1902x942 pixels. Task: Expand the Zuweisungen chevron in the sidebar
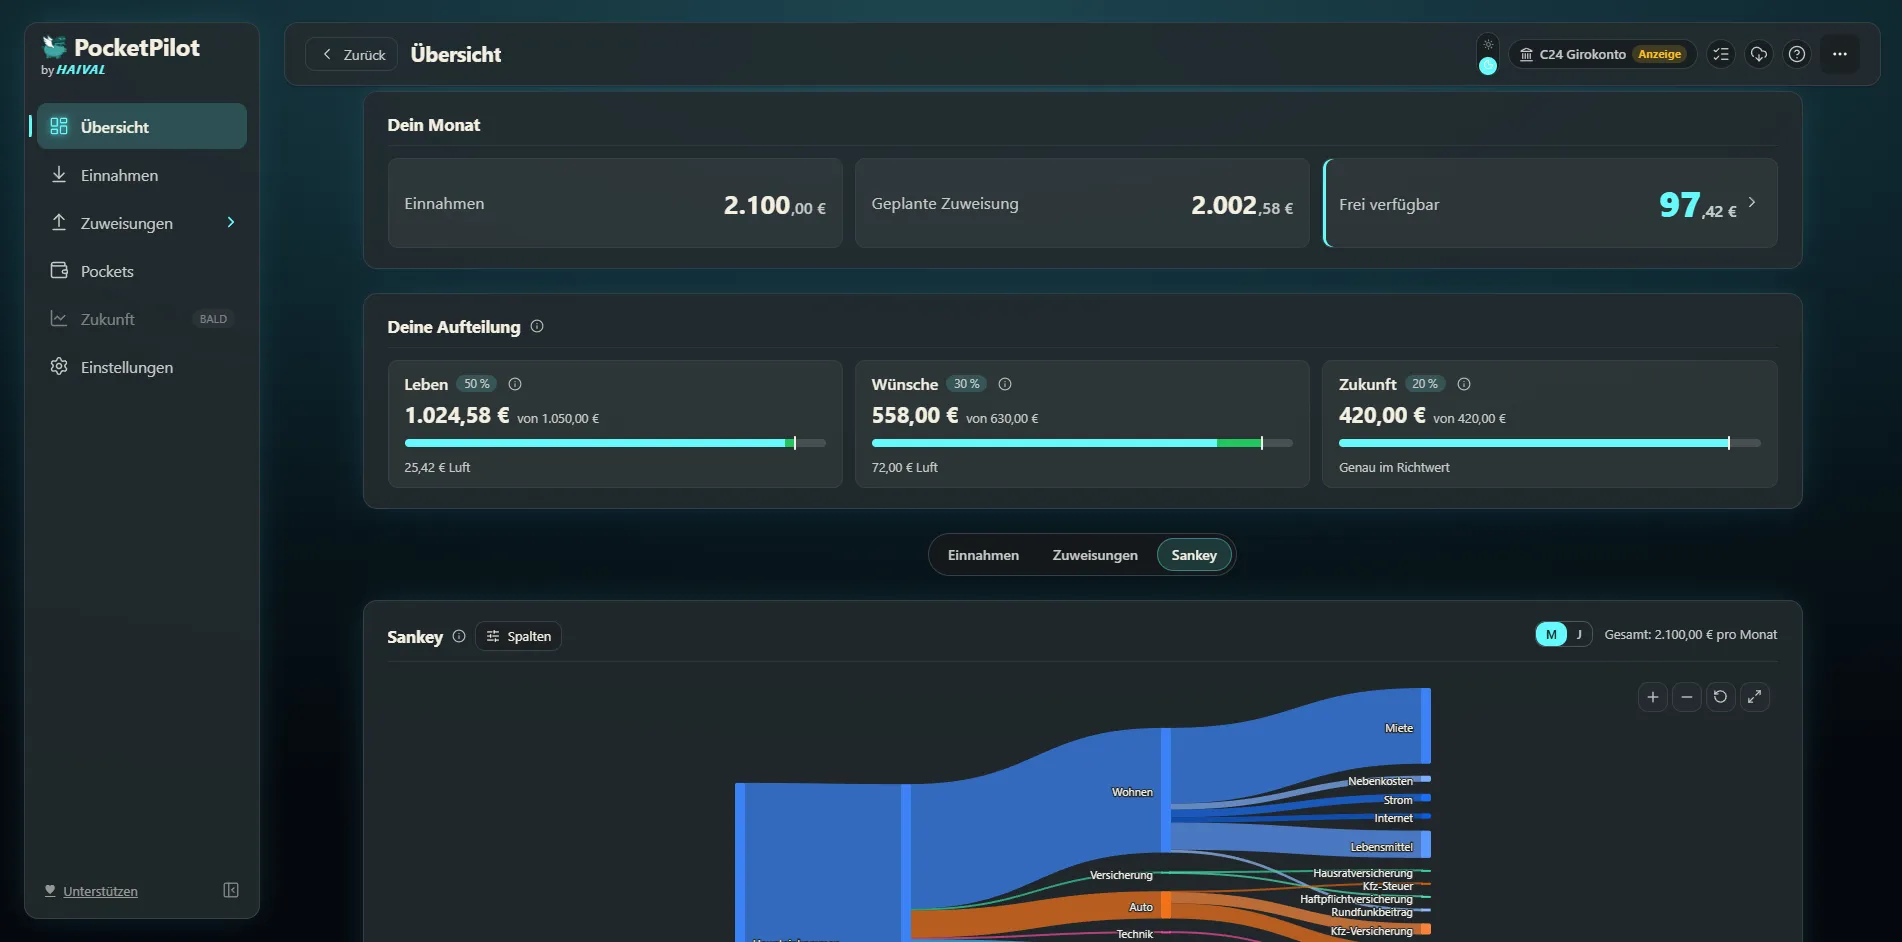coord(231,222)
